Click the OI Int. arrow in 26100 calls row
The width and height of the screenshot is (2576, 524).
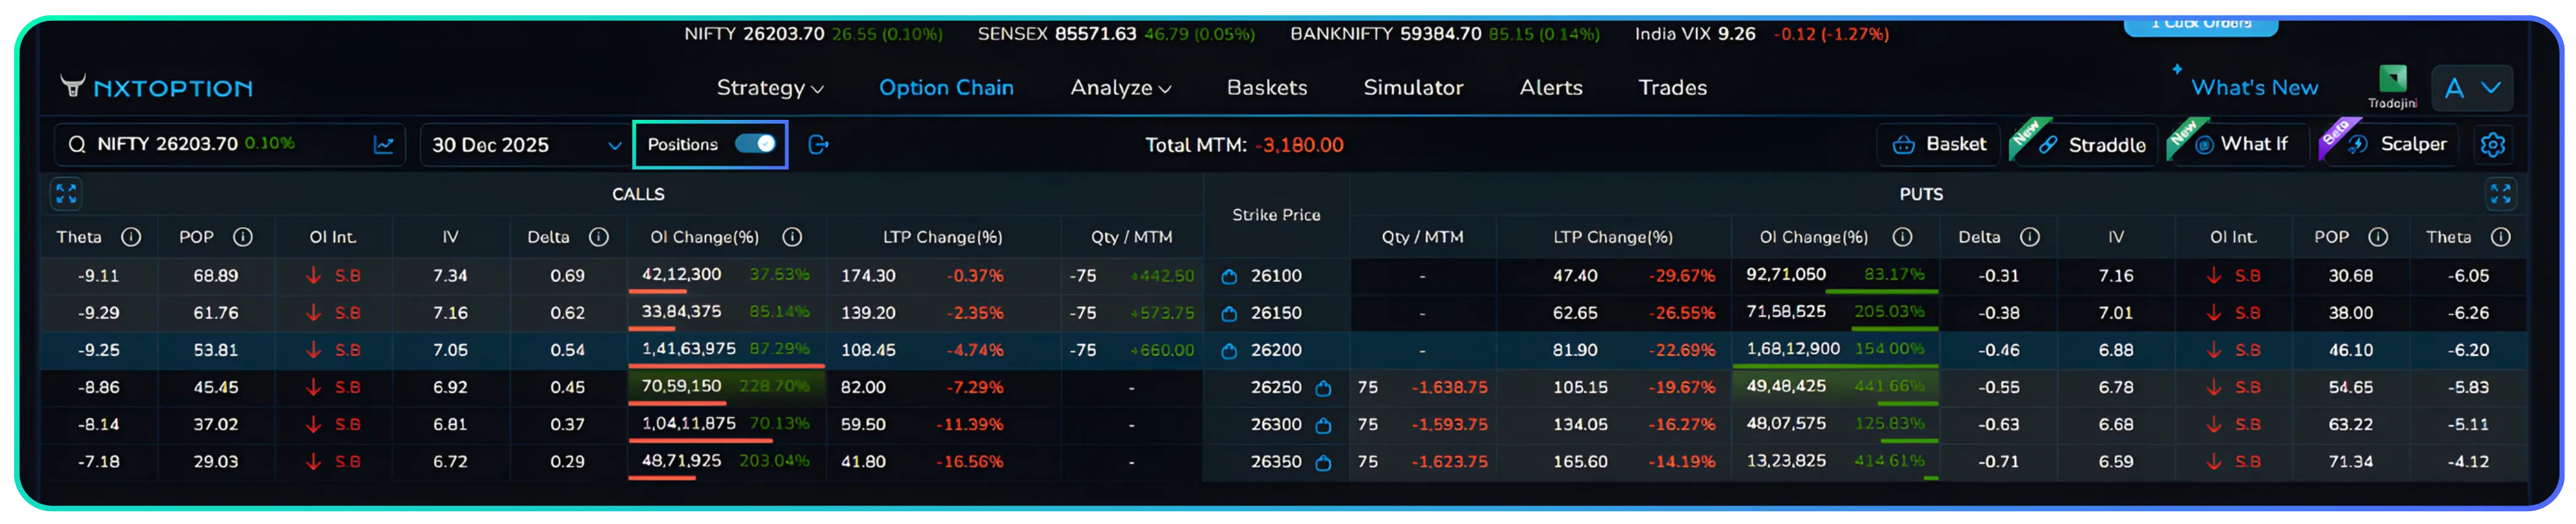tap(313, 275)
